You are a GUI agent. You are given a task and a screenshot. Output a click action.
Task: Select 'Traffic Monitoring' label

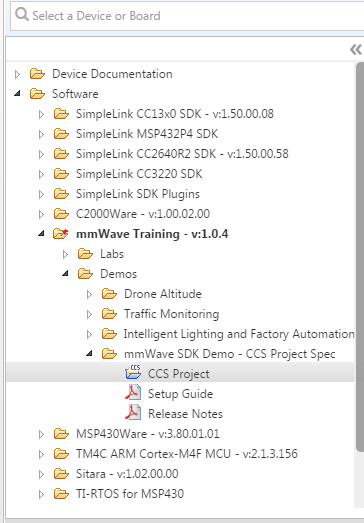point(171,314)
